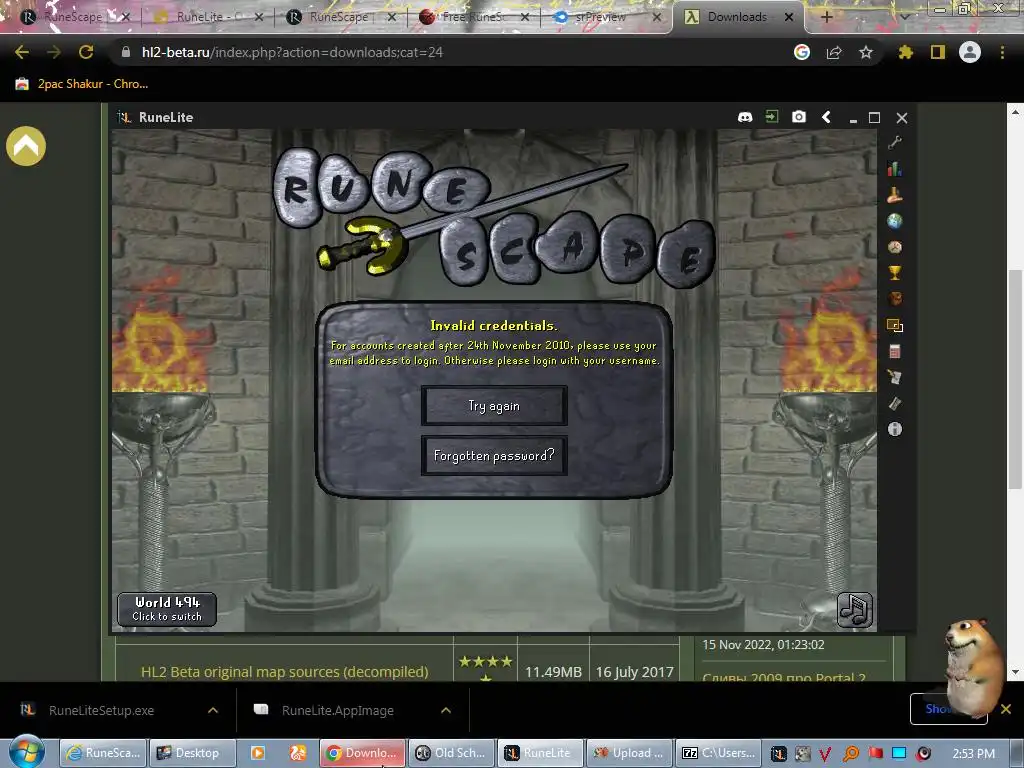The height and width of the screenshot is (768, 1024).
Task: Click the Forgotten password? button
Action: [x=494, y=455]
